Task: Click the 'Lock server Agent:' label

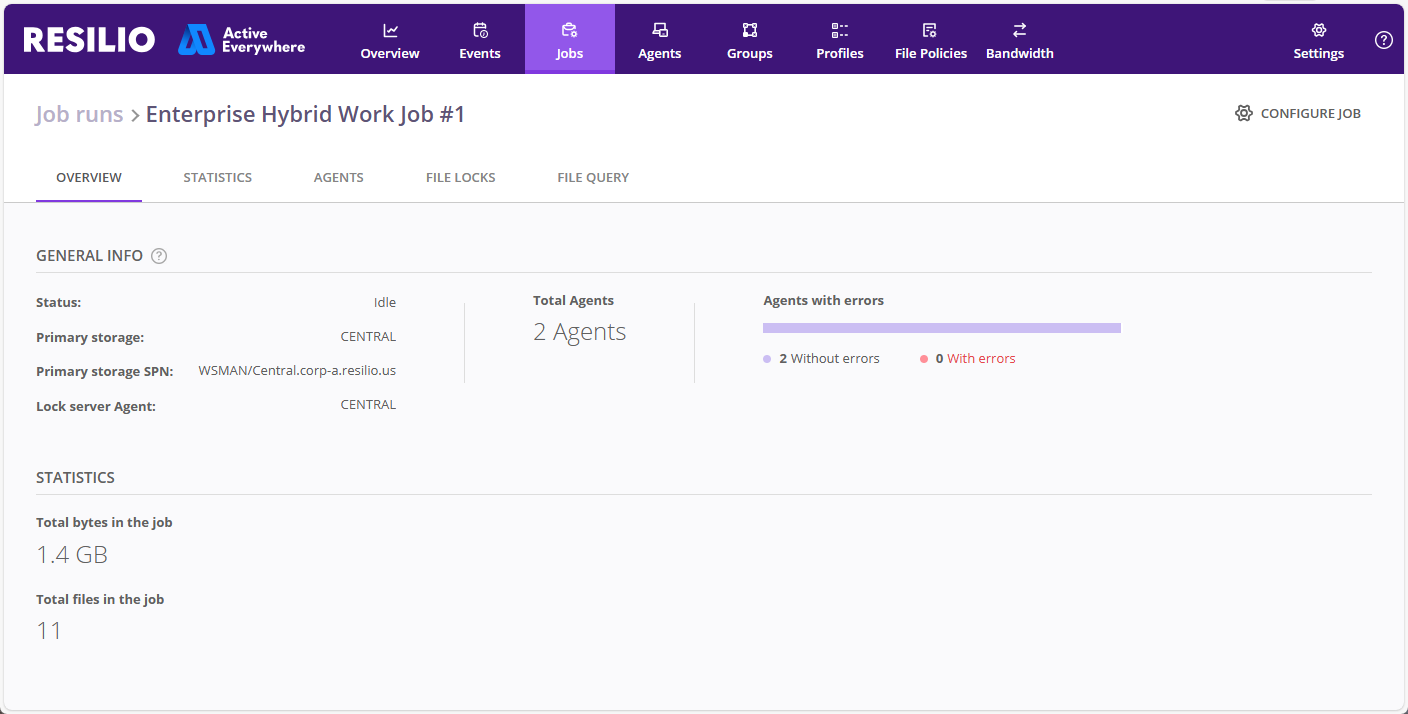Action: coord(96,407)
